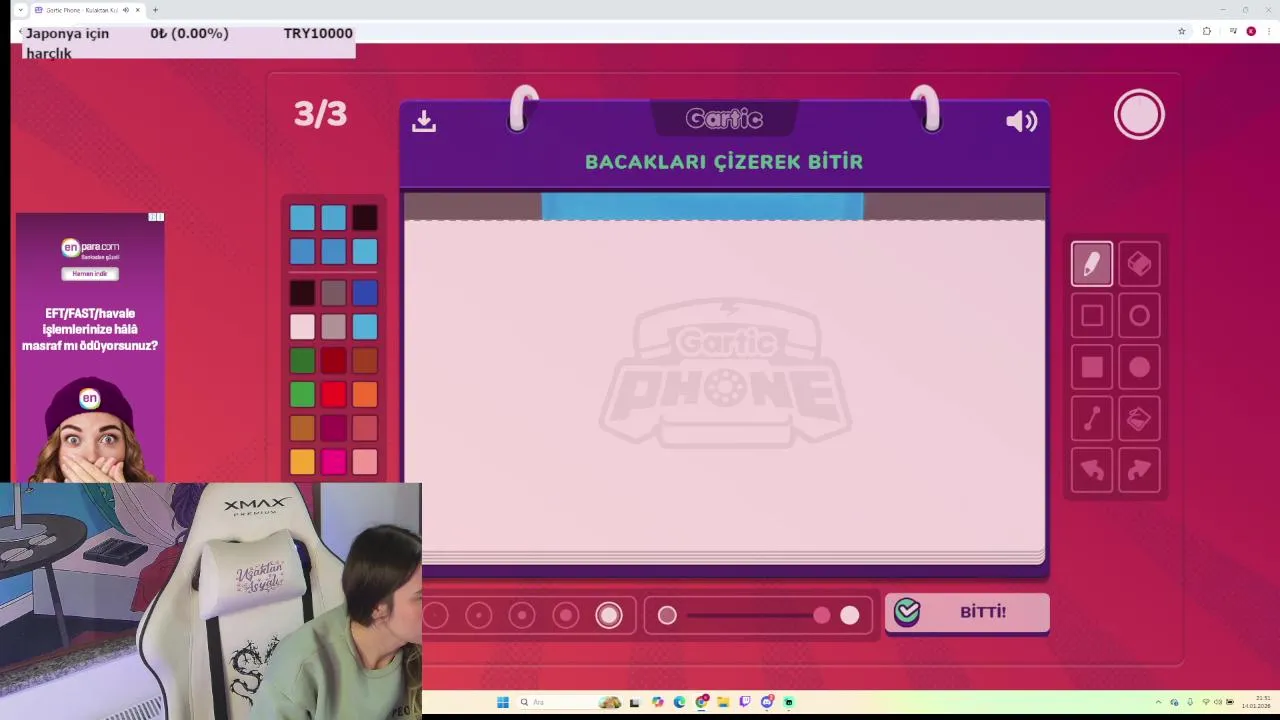Pick the dark blue color swatch

365,293
